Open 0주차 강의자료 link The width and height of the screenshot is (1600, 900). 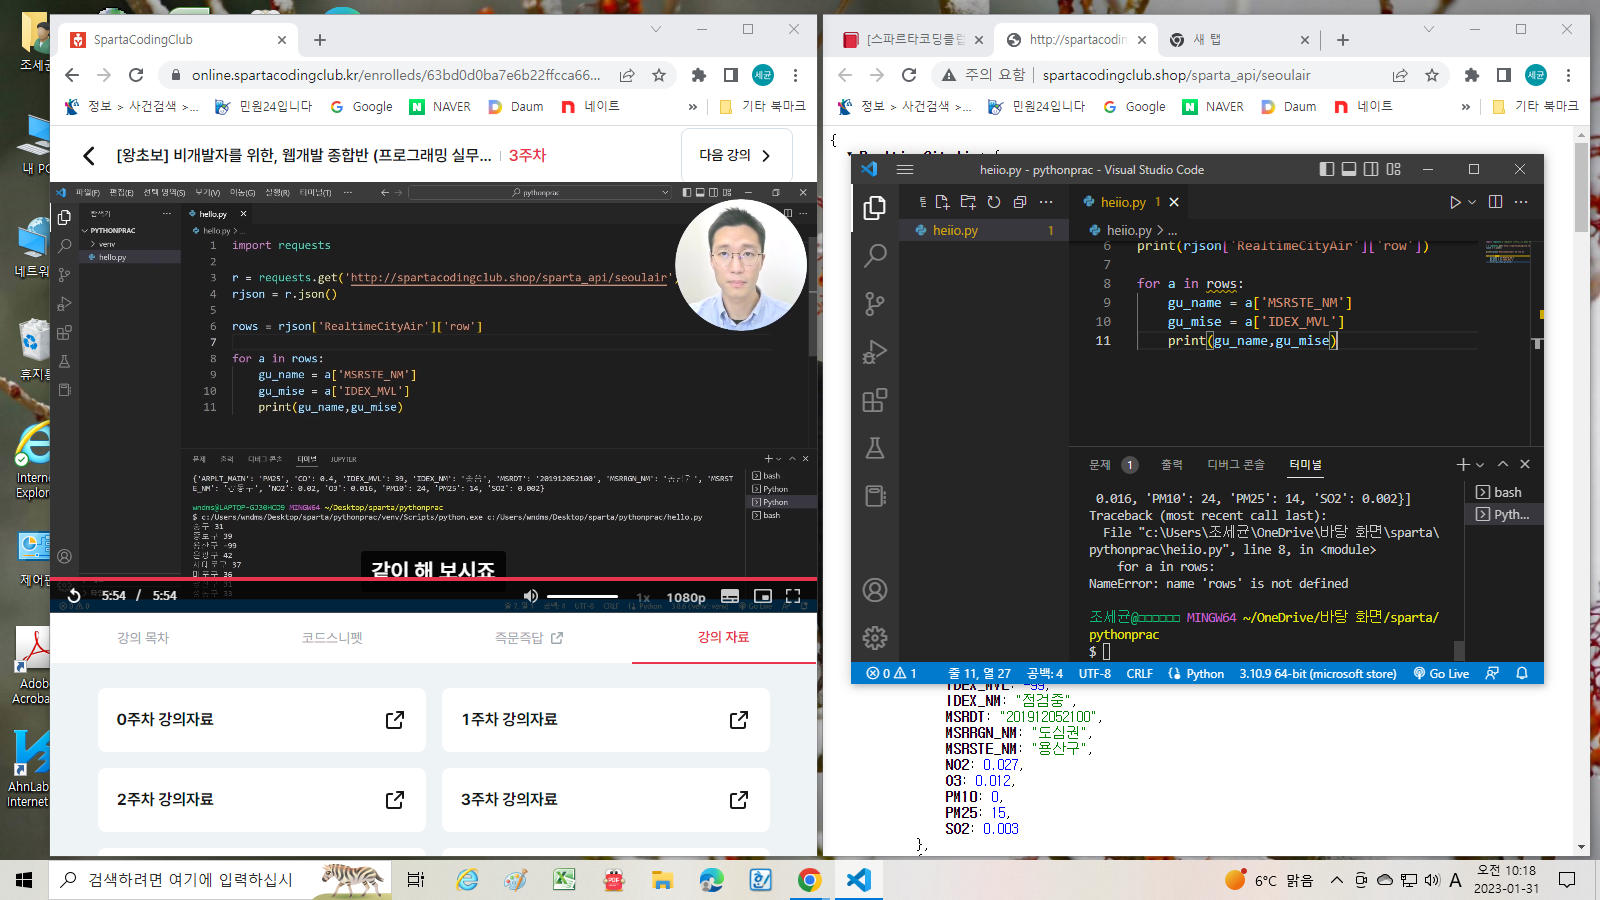pos(262,720)
